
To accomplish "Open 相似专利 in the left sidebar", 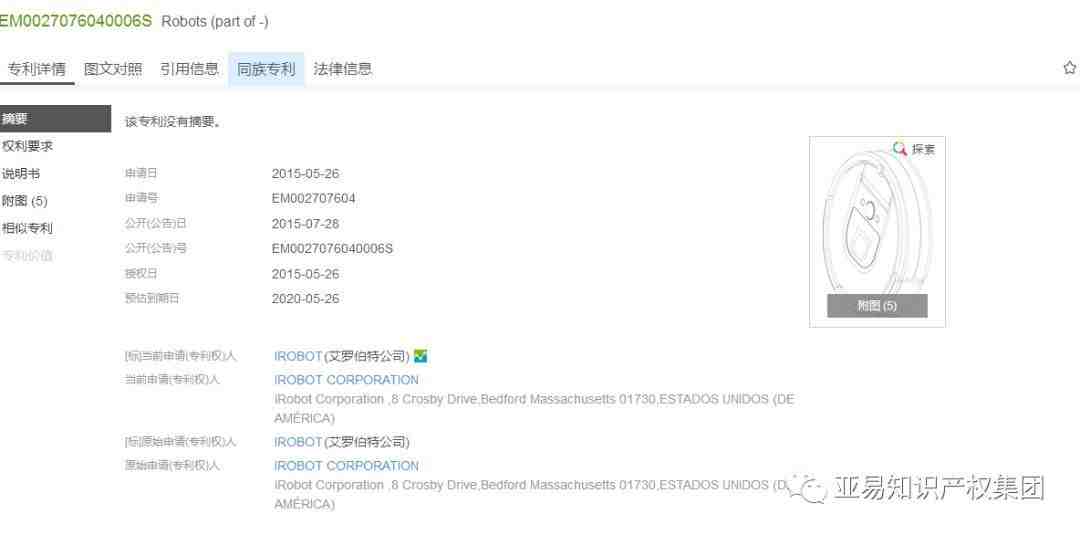I will tap(28, 229).
